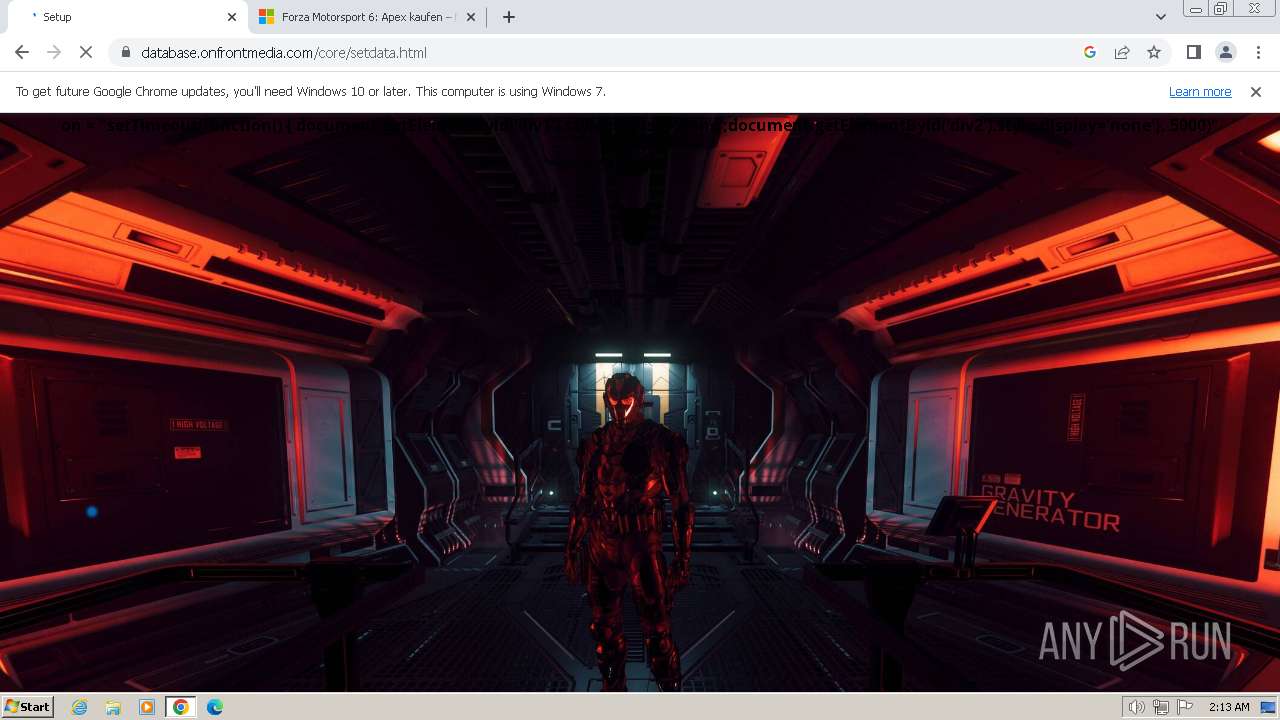Restore down the Chrome window
Screen dimensions: 1280x720
click(1221, 9)
